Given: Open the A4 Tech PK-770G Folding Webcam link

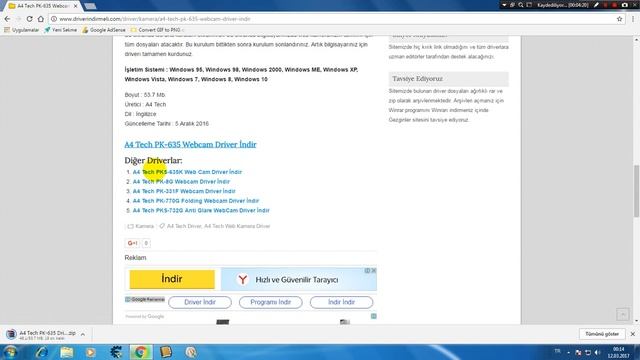Looking at the screenshot, I should [196, 201].
